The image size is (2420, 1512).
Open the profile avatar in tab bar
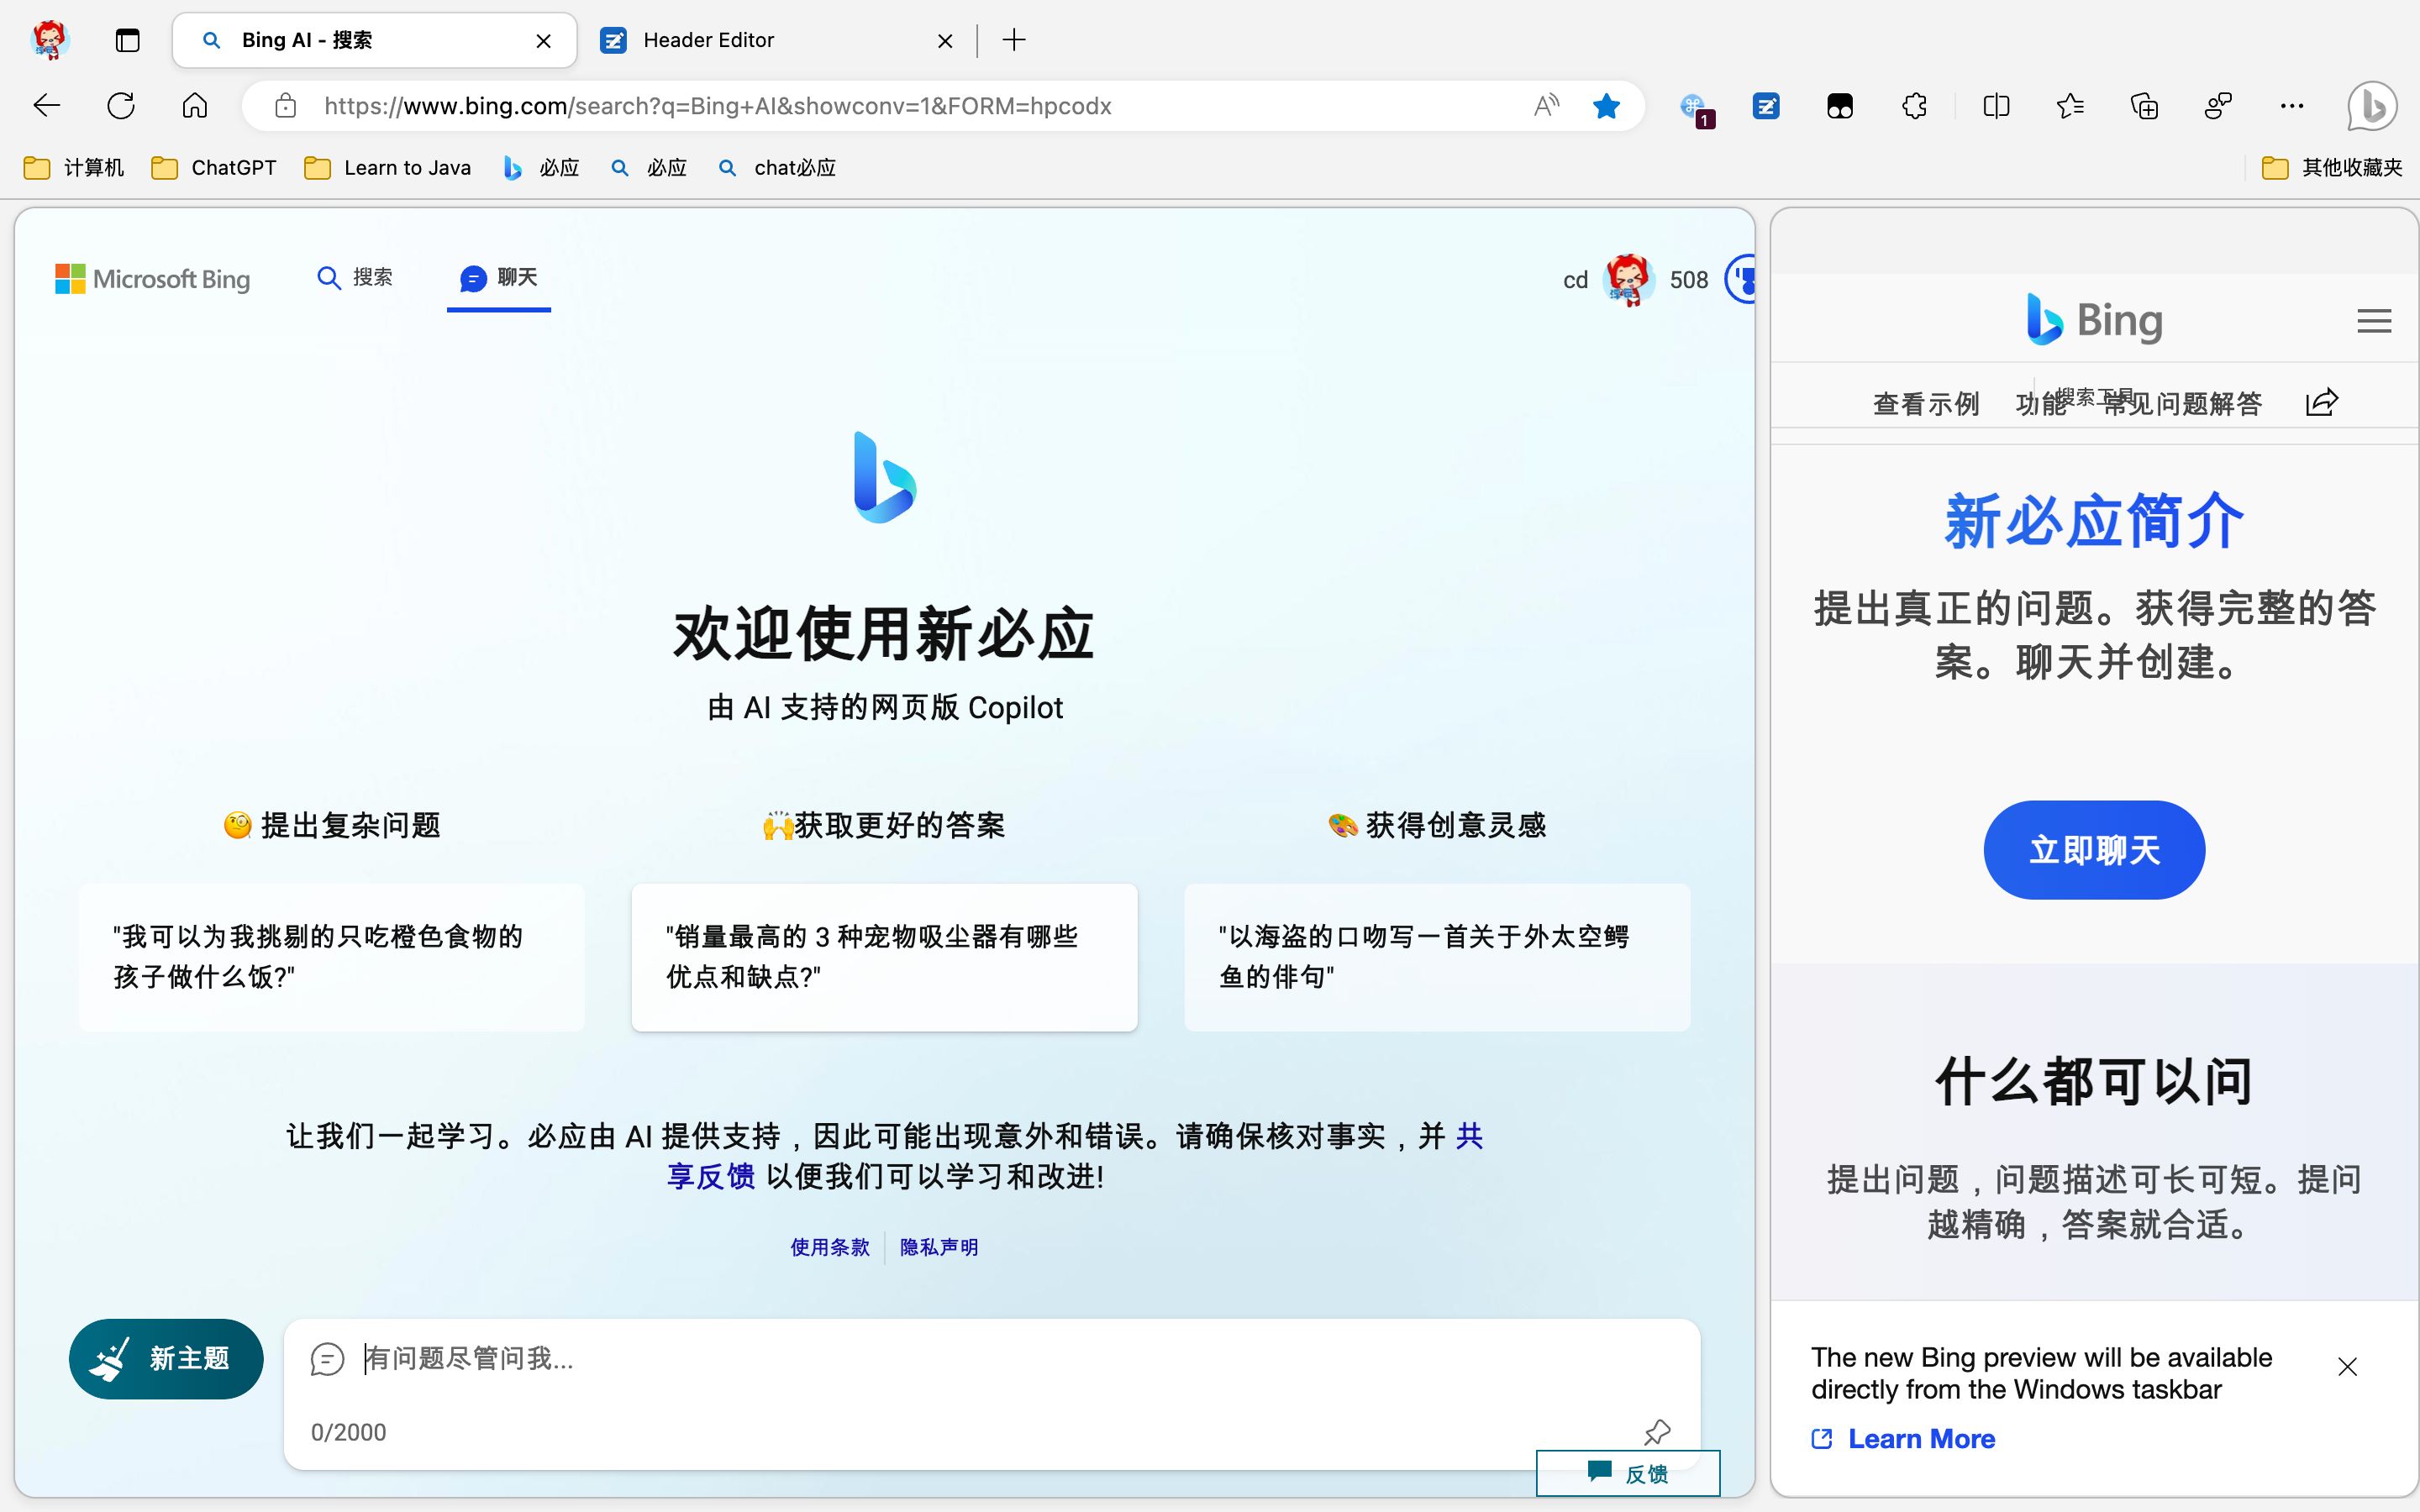coord(49,40)
